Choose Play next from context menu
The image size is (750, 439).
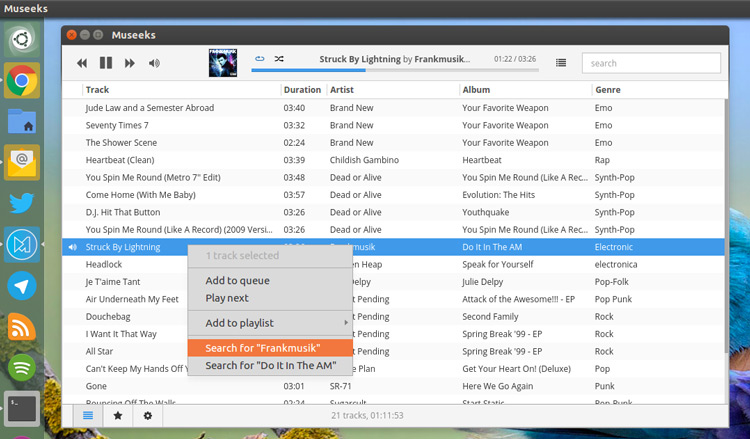[227, 298]
